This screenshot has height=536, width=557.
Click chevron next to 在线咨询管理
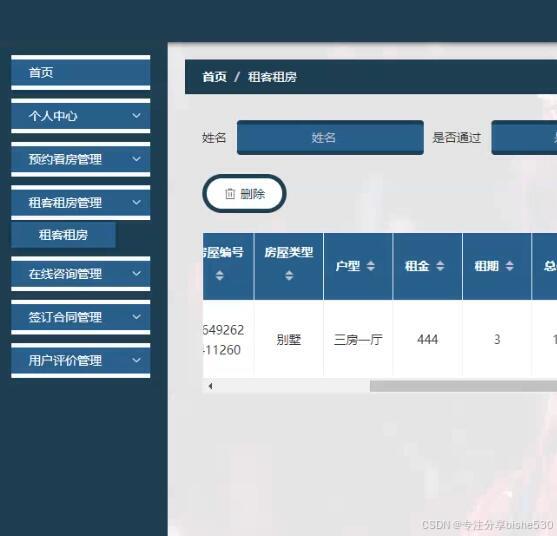136,274
